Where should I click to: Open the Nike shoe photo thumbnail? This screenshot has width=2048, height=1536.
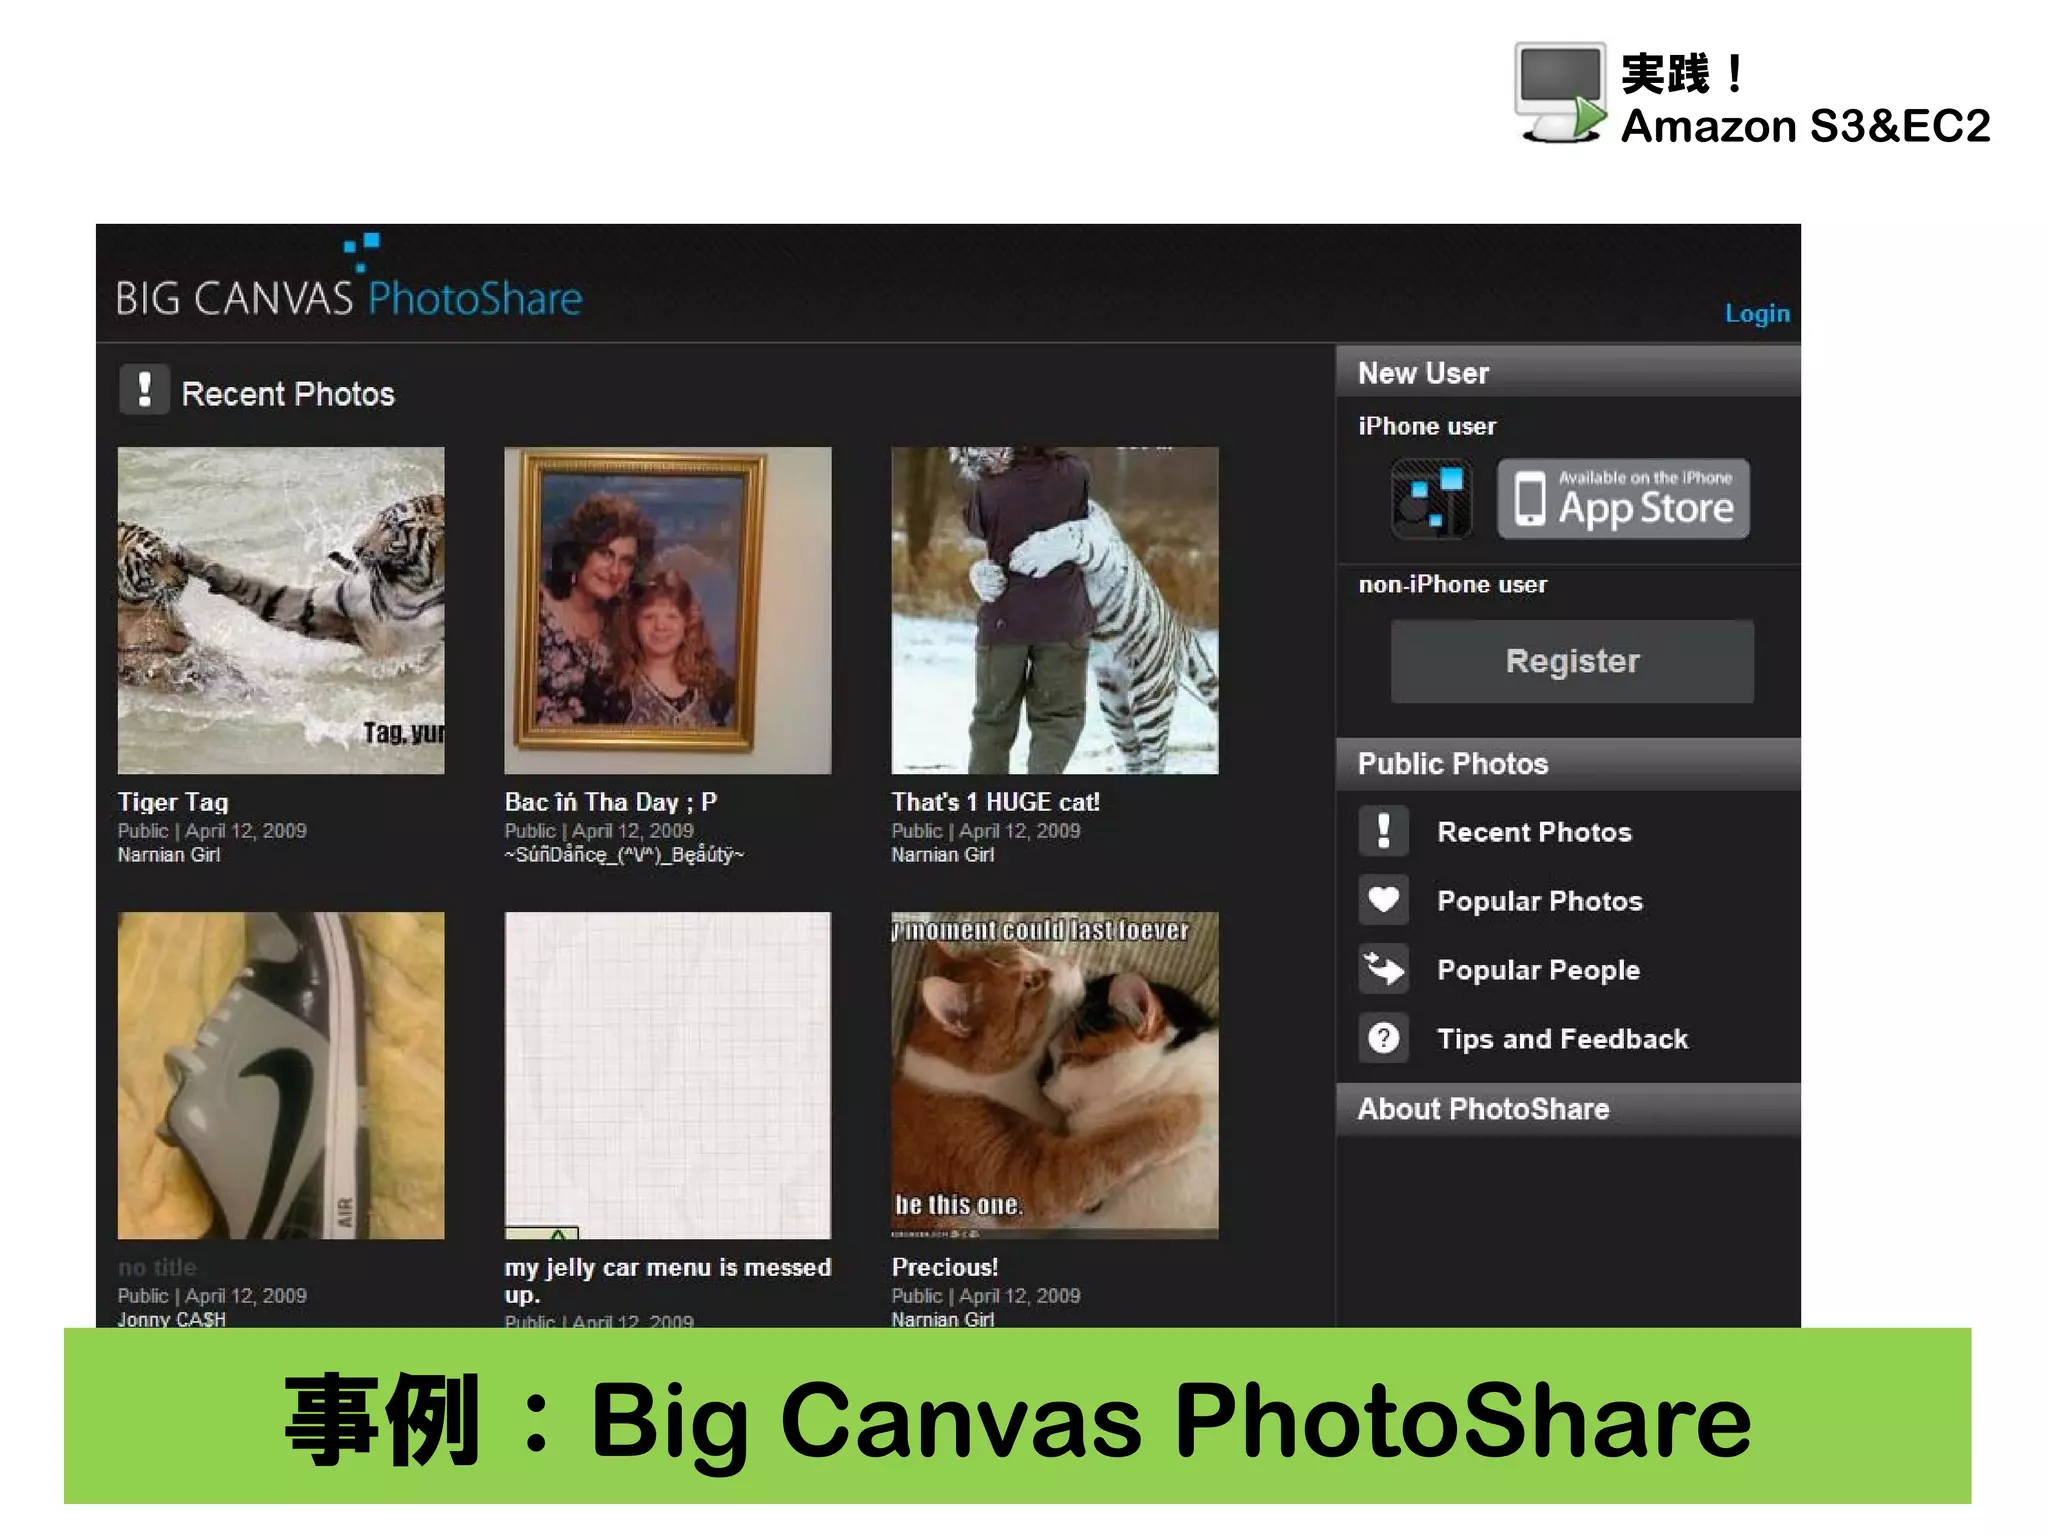pyautogui.click(x=281, y=1075)
